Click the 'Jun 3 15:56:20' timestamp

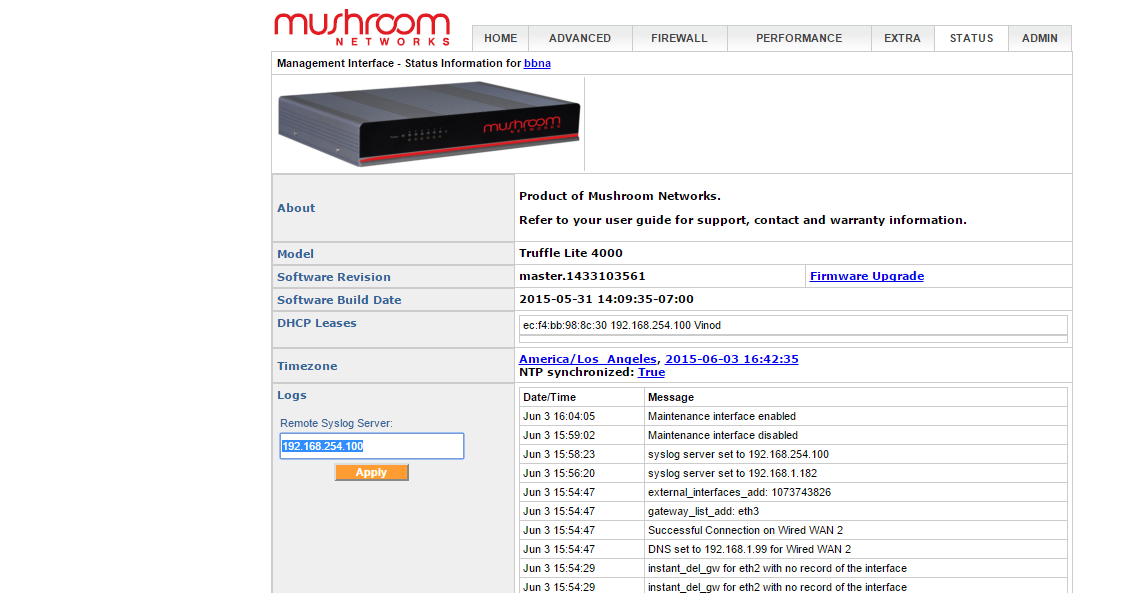559,473
